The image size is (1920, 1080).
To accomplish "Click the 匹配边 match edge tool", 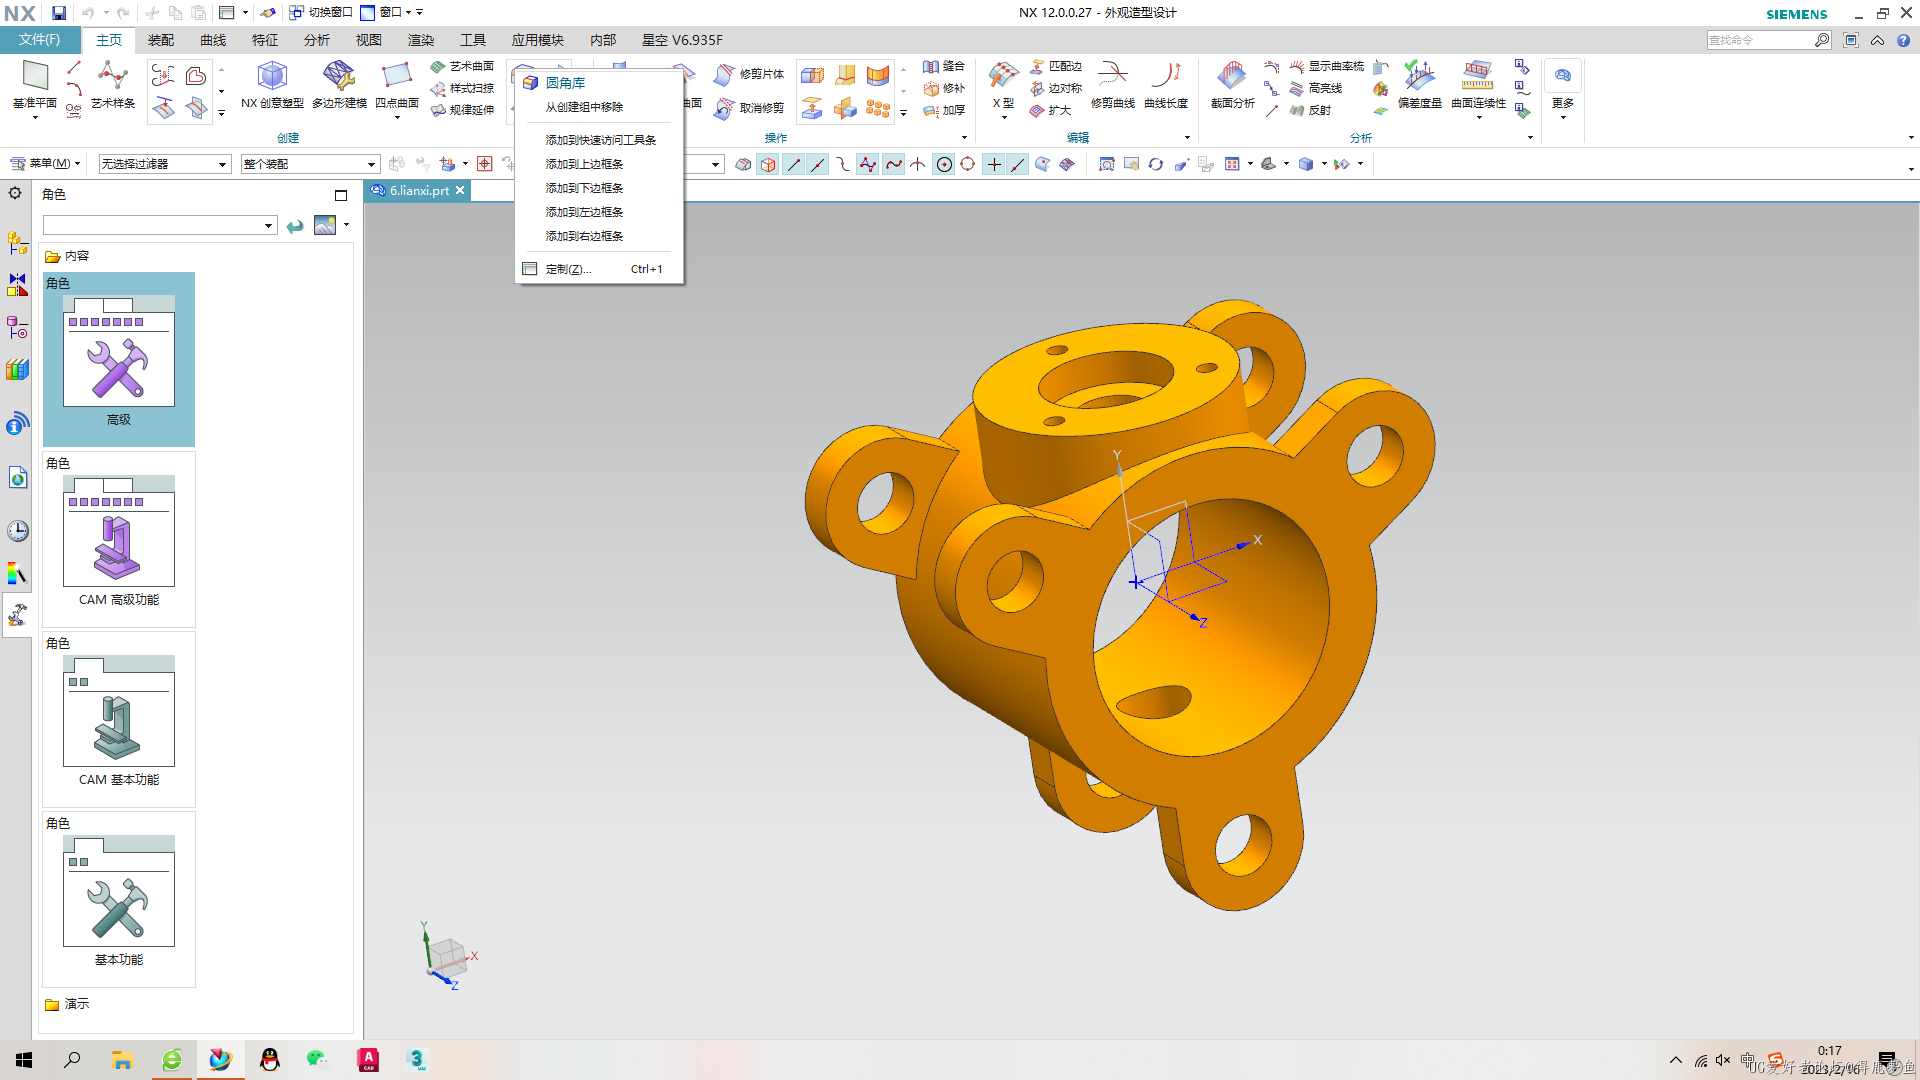I will pyautogui.click(x=1056, y=66).
